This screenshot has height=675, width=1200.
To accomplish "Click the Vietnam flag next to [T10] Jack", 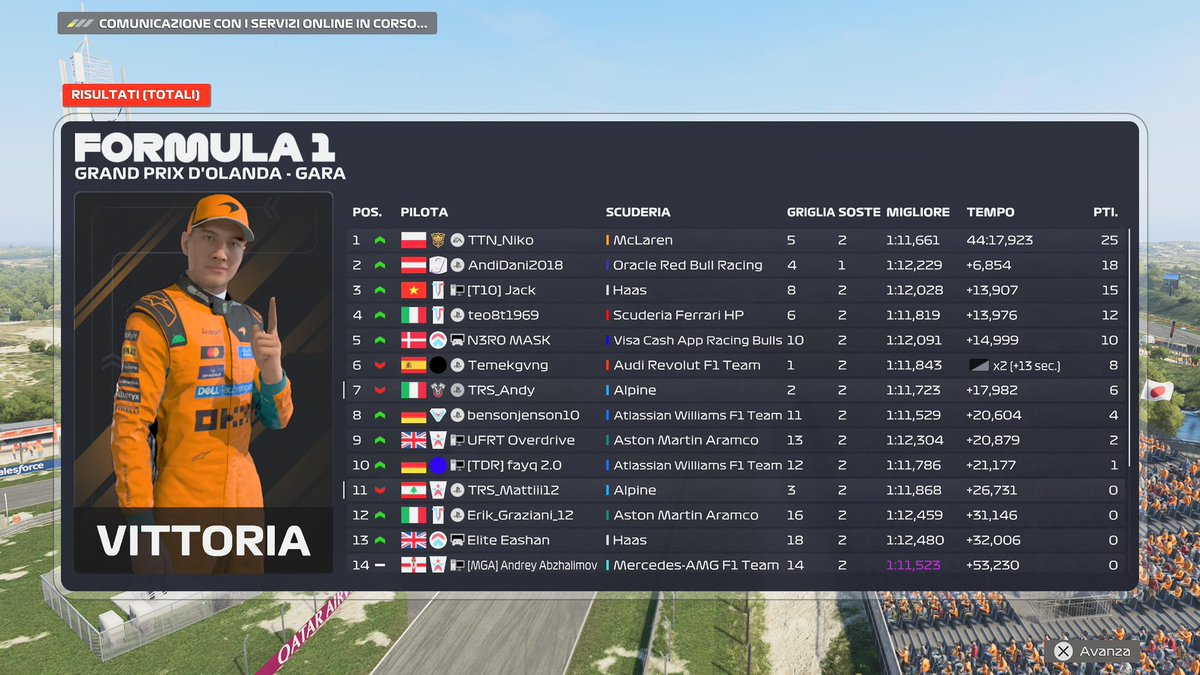I will click(x=413, y=290).
